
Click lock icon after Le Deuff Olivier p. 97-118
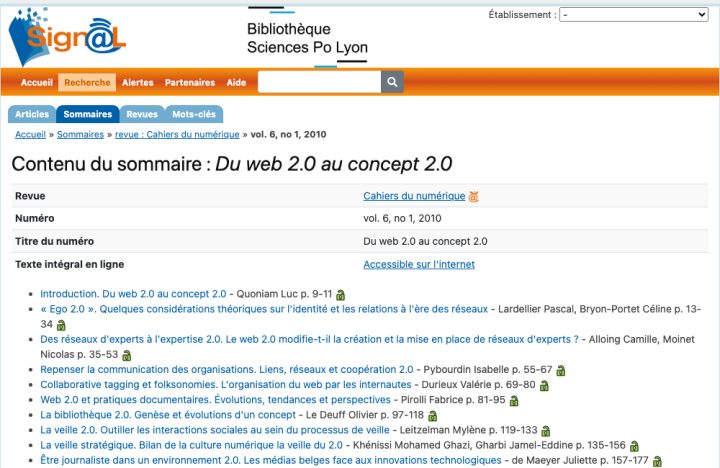(433, 416)
